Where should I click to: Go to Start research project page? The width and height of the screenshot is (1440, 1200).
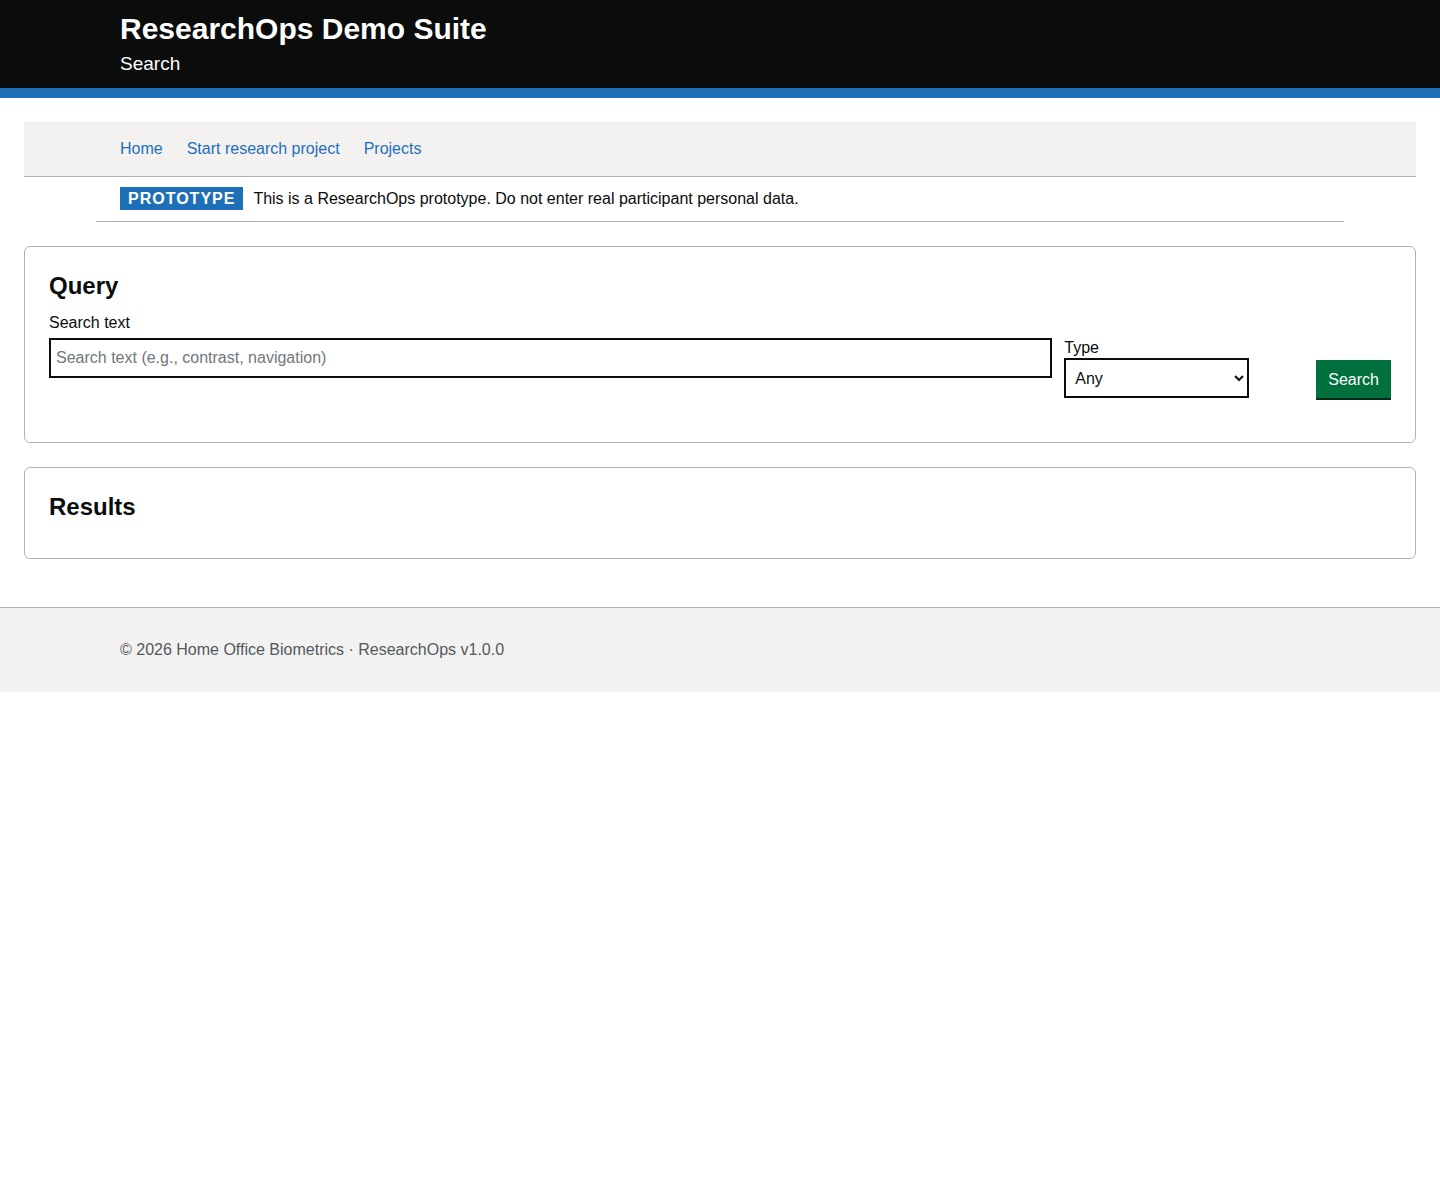[x=263, y=148]
